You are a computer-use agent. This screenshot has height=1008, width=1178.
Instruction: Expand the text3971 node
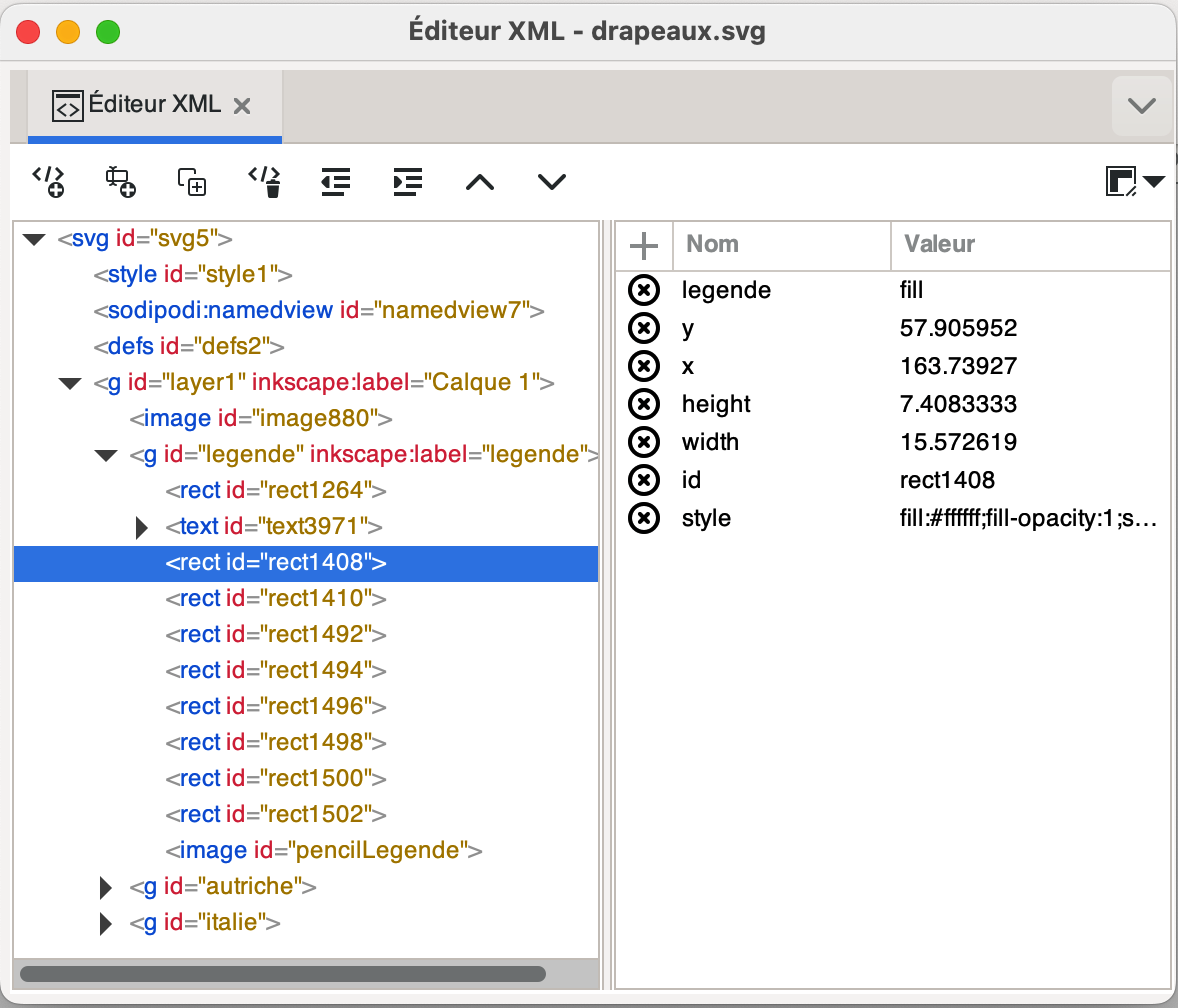pos(142,527)
